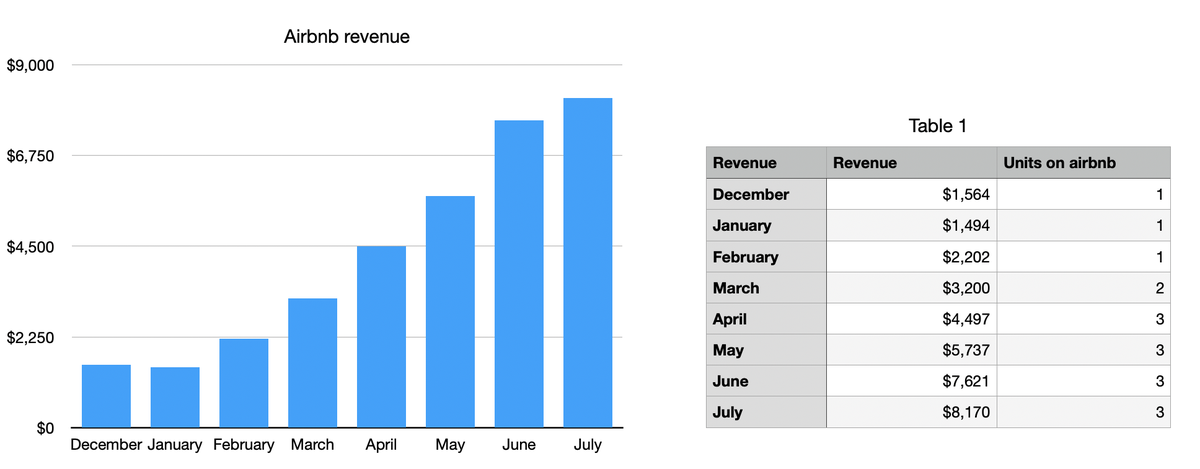Select units cell in December row
Viewport: 1200px width, 469px height.
(1083, 194)
